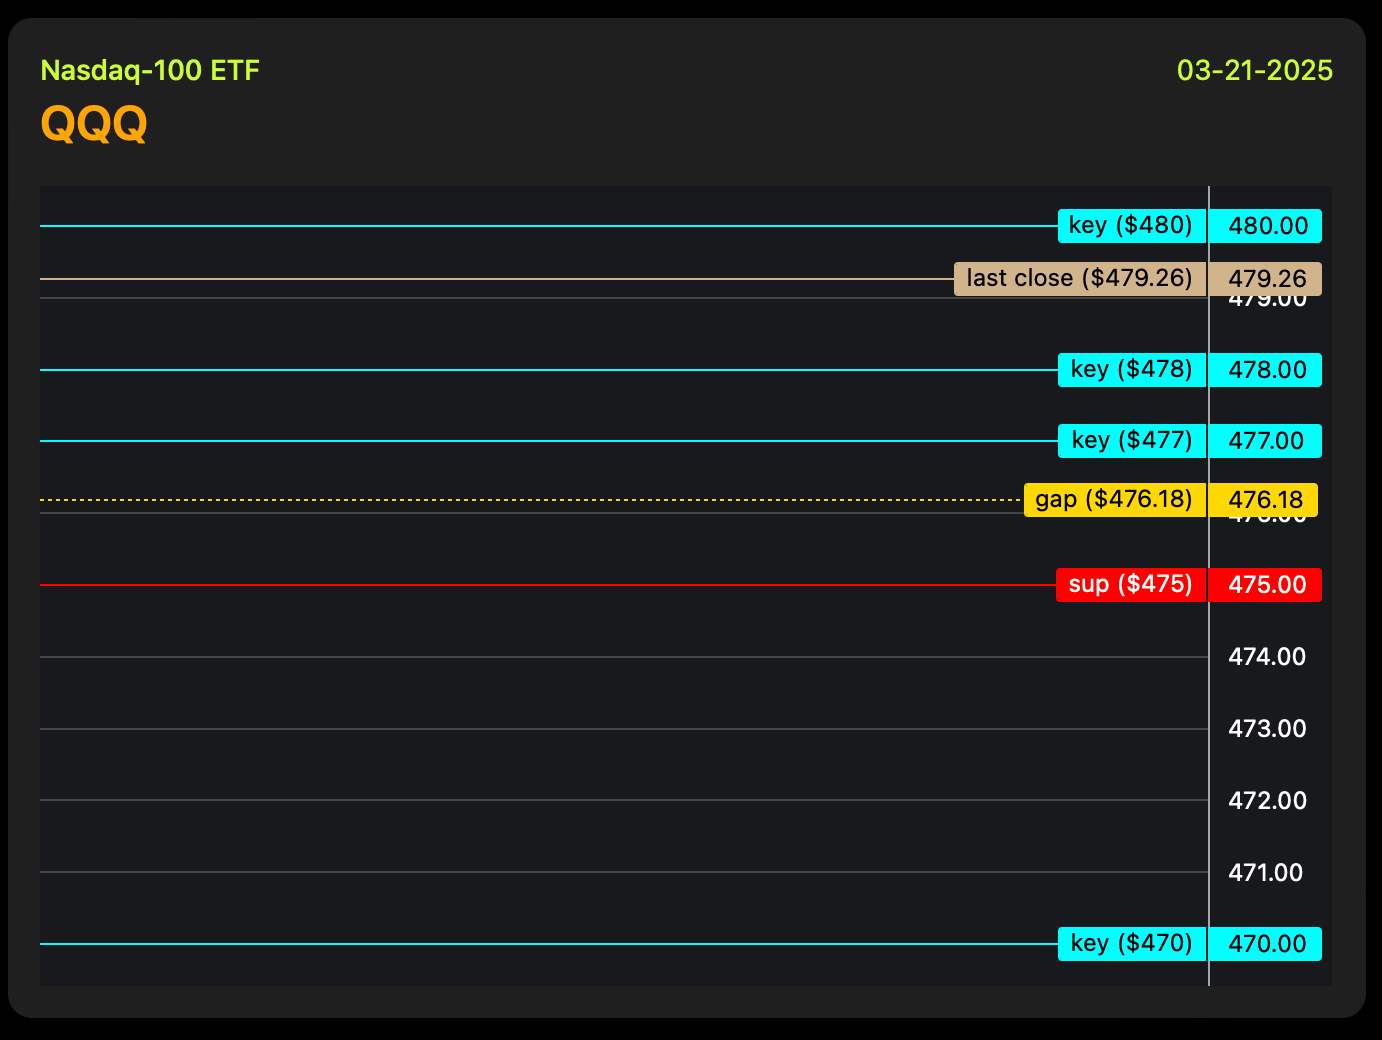Click the 472.00 axis price value
1382x1040 pixels.
pyautogui.click(x=1267, y=801)
